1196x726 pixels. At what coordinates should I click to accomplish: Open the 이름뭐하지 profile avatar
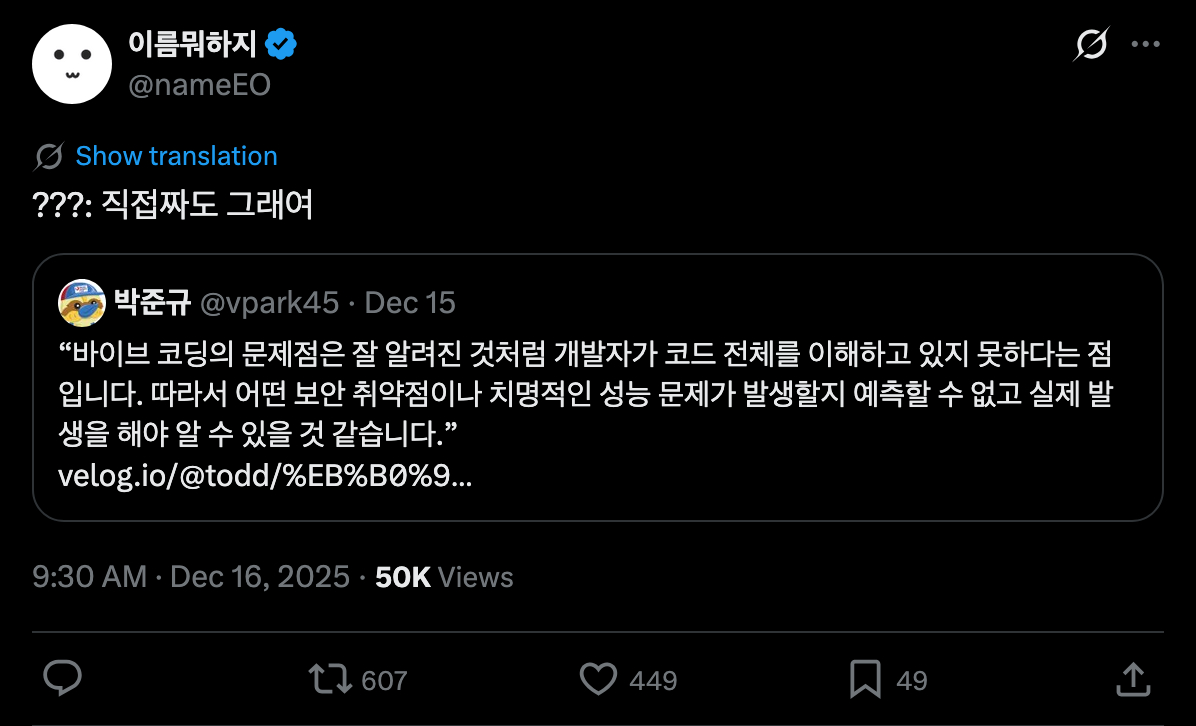70,63
